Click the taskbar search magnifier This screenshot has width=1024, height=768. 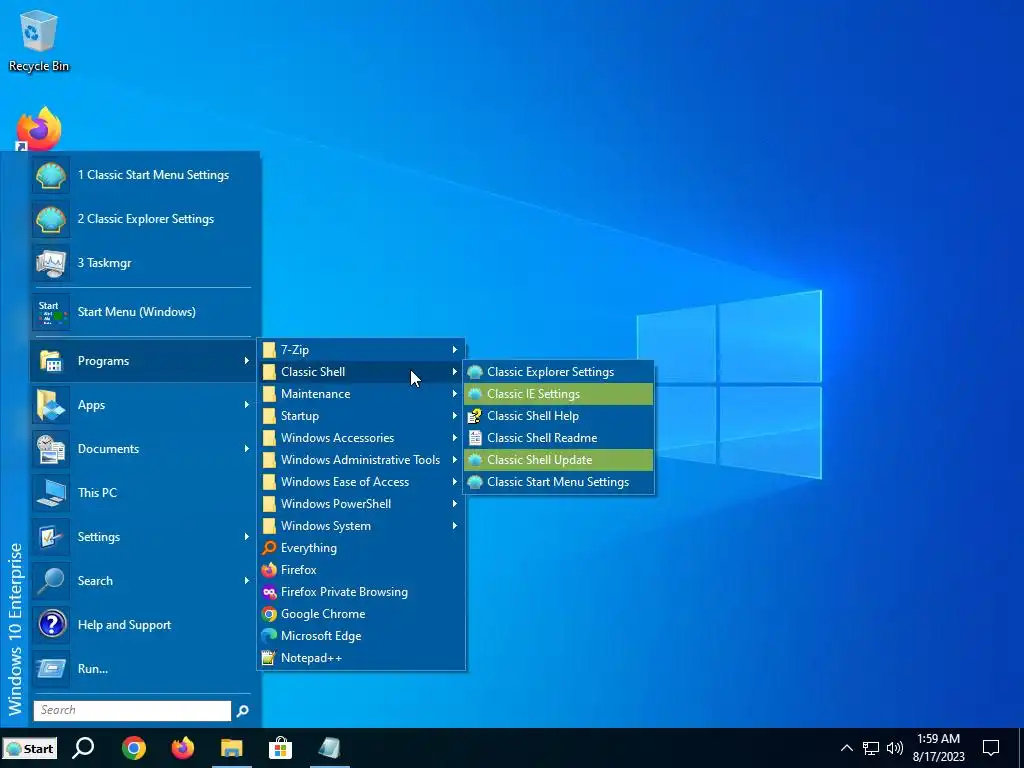[83, 748]
